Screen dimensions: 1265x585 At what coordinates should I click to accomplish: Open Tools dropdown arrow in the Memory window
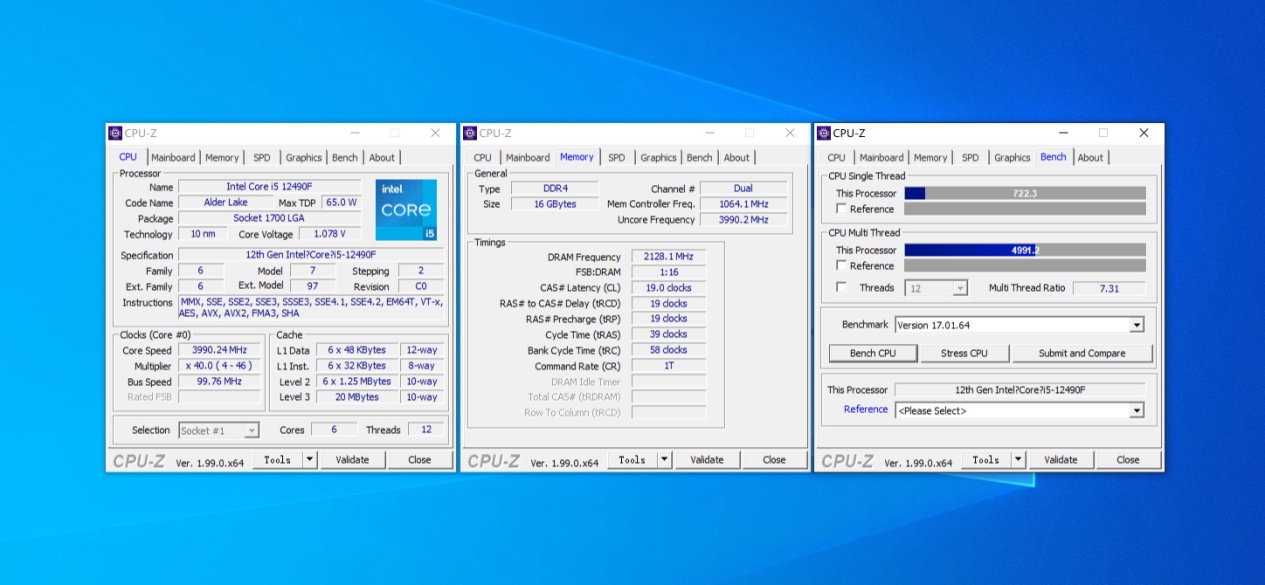click(x=664, y=460)
